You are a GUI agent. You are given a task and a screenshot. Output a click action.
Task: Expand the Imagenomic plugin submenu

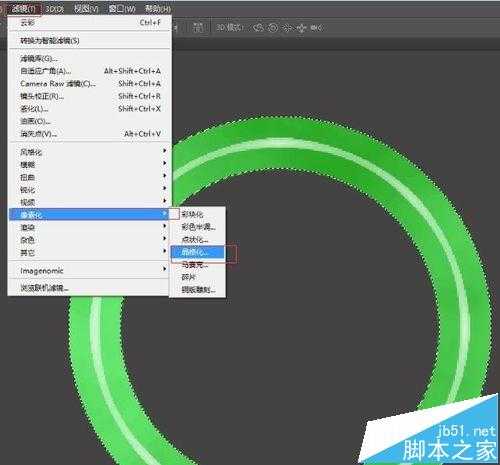(x=89, y=270)
